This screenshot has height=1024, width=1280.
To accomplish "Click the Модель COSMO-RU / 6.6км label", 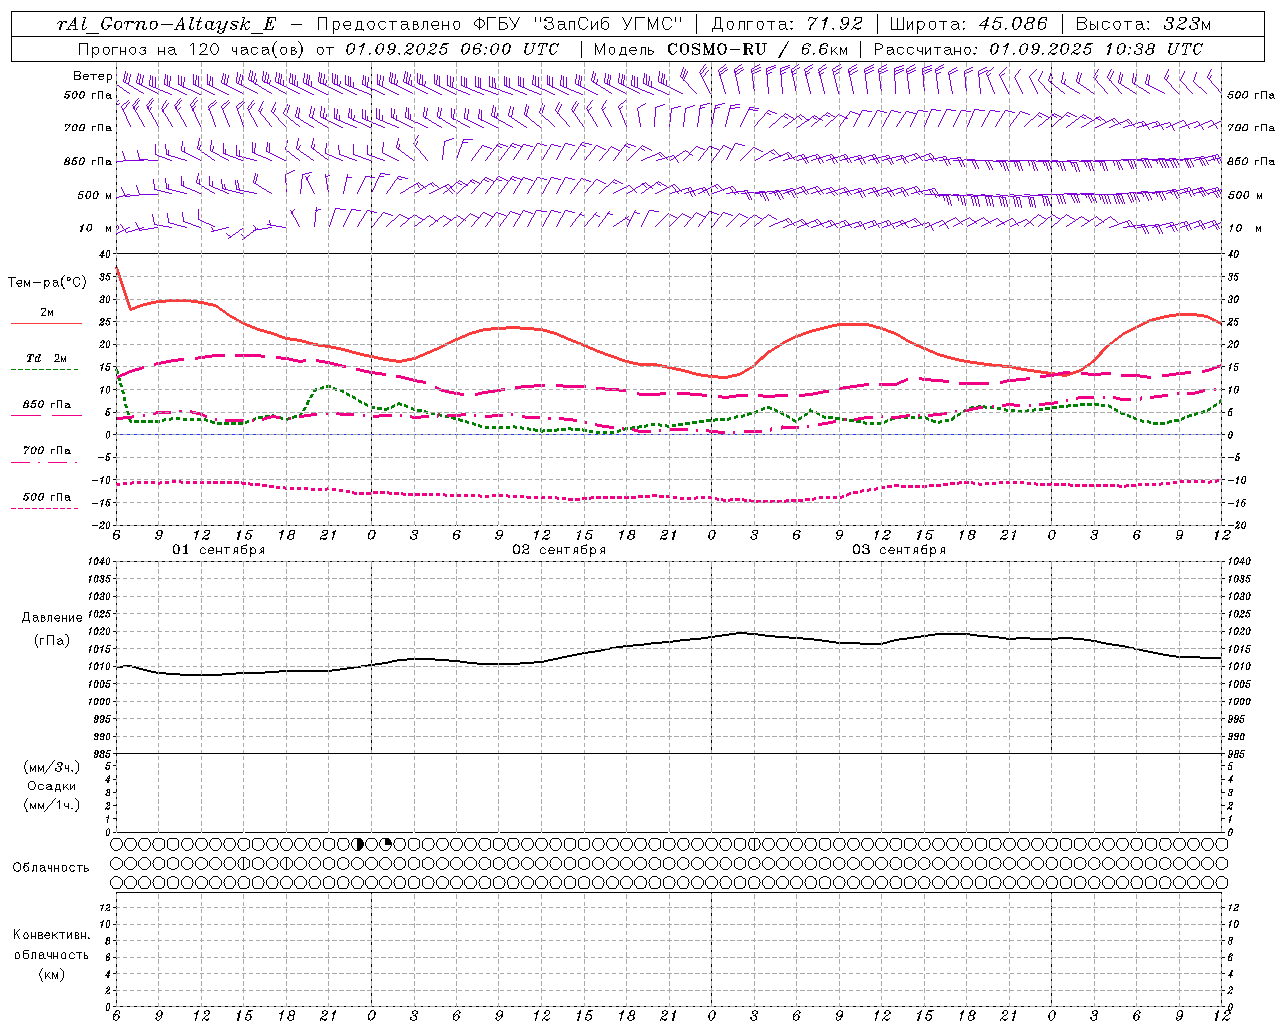I will point(720,49).
